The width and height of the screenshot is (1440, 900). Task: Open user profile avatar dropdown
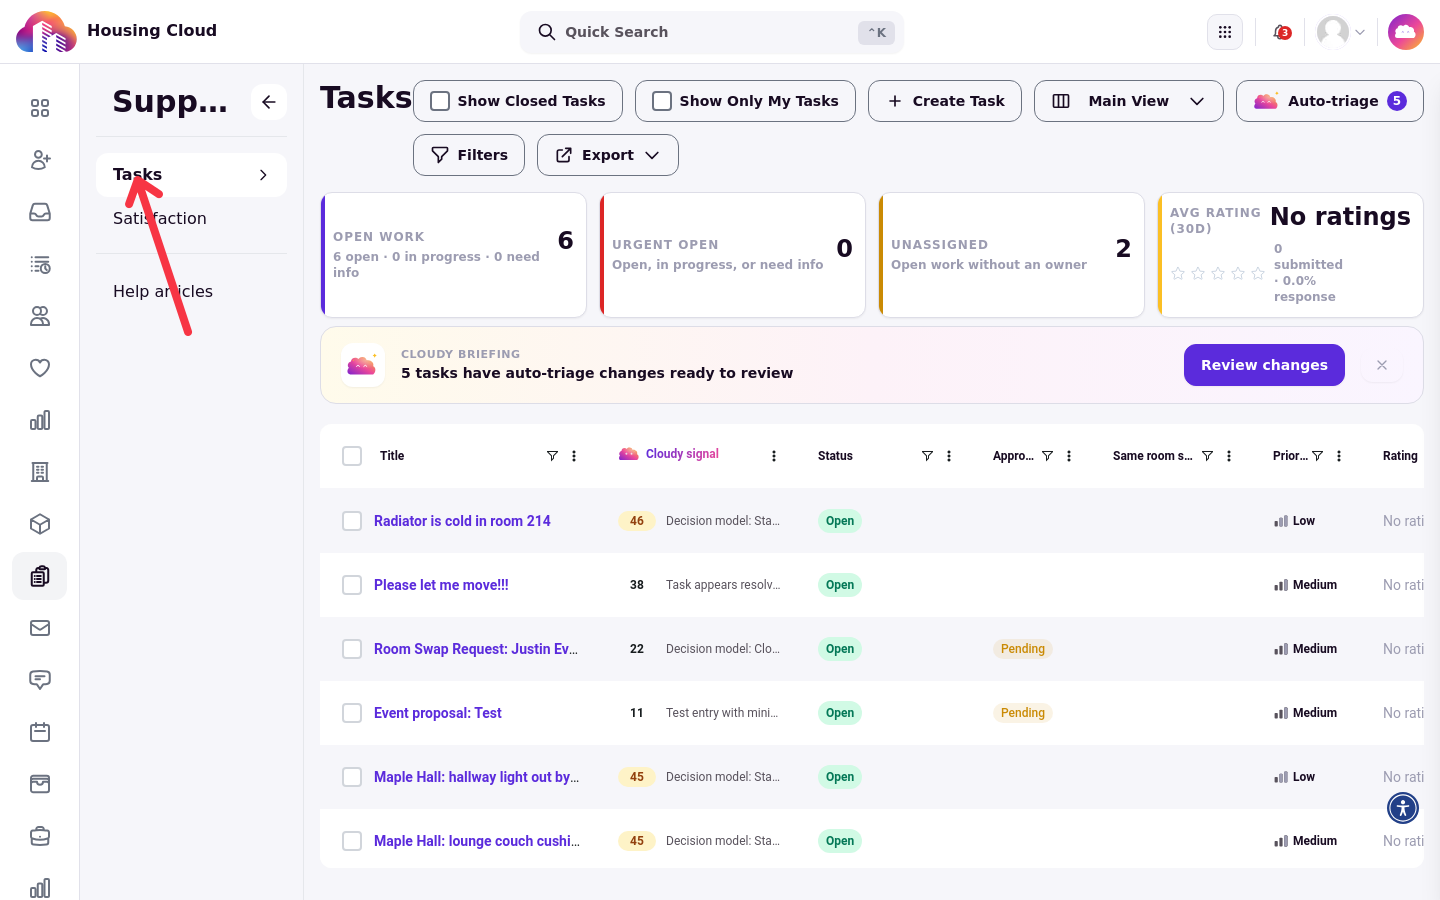1341,32
